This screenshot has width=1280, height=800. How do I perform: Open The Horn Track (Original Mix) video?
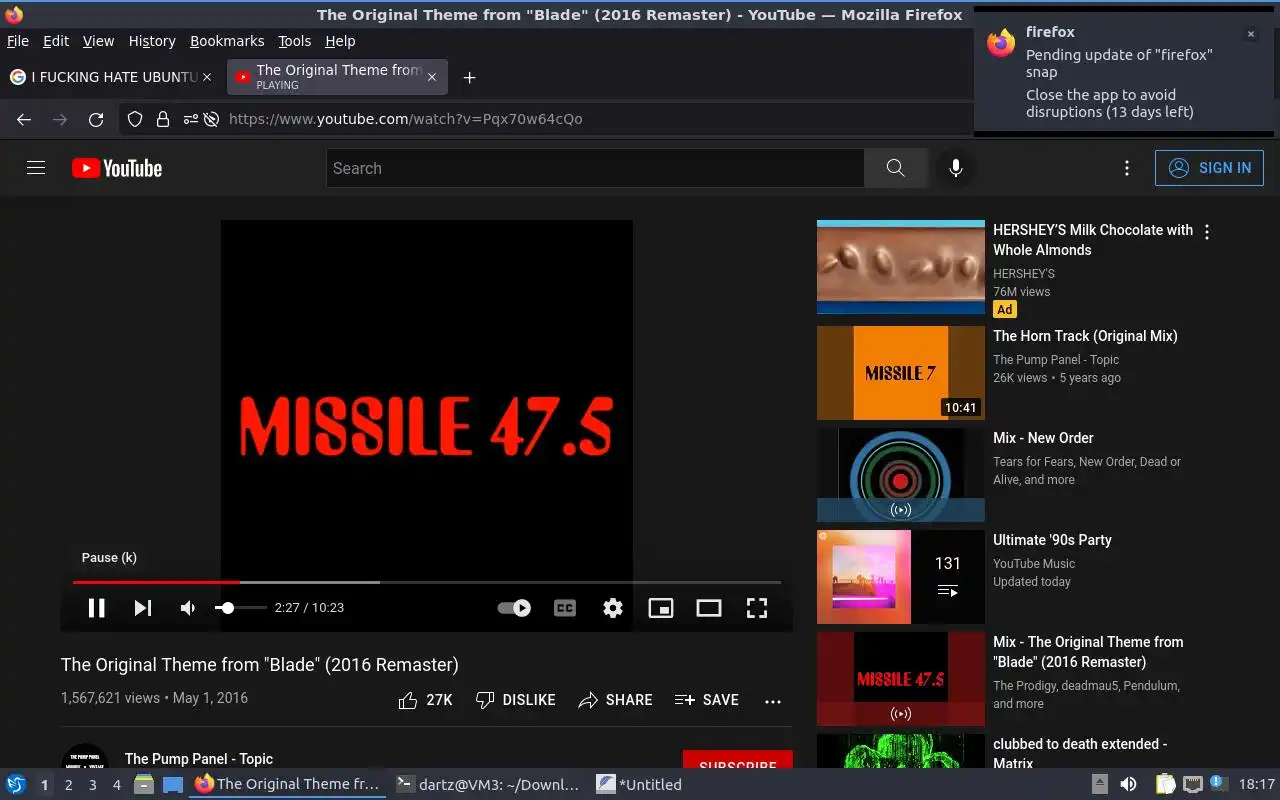coord(1085,336)
